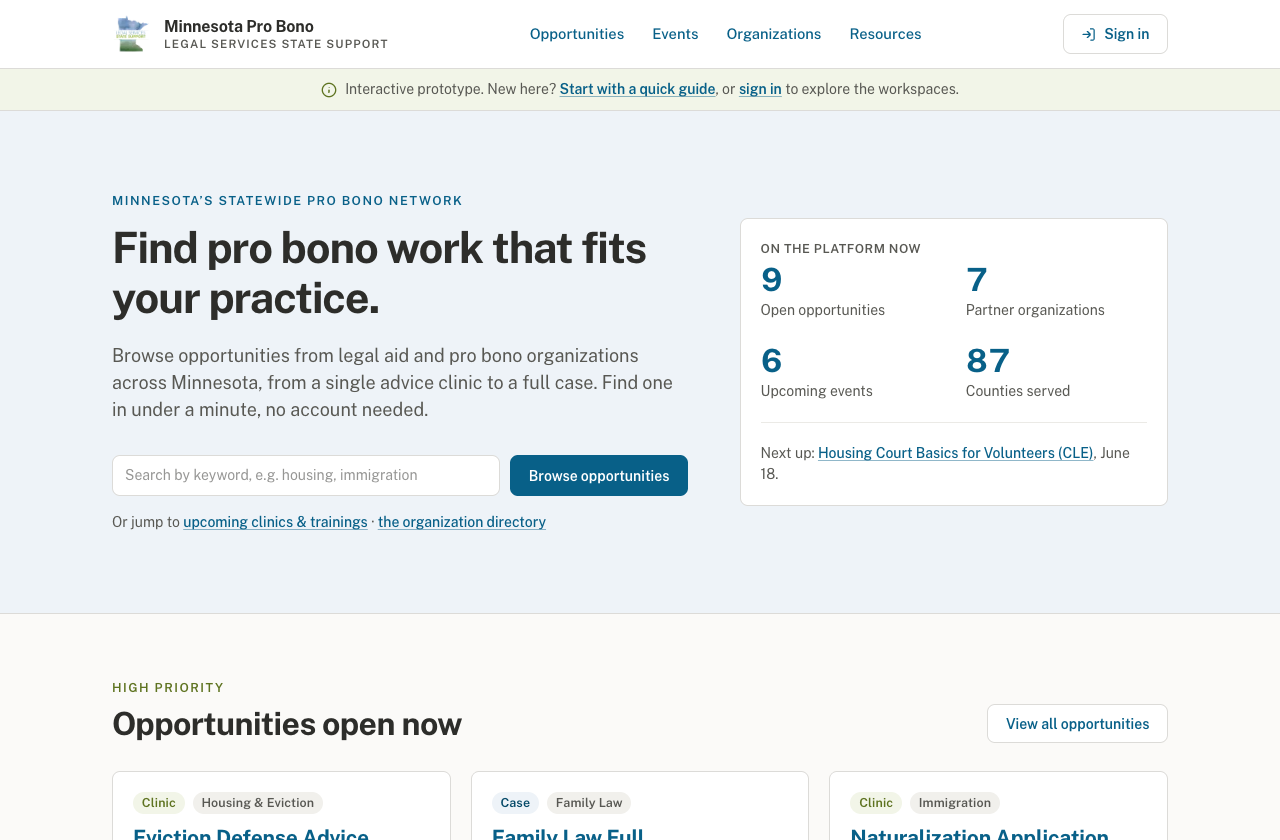Focus the keyword search field
1280x840 pixels.
click(306, 475)
